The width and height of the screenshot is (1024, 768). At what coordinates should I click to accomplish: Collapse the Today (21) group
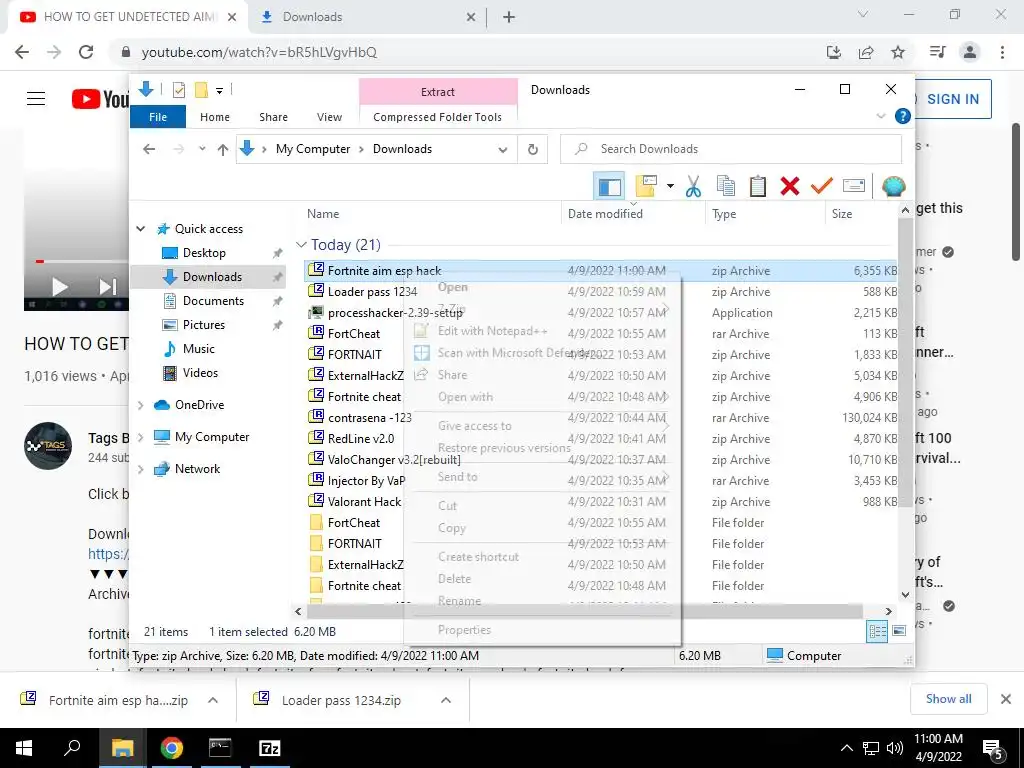click(301, 245)
